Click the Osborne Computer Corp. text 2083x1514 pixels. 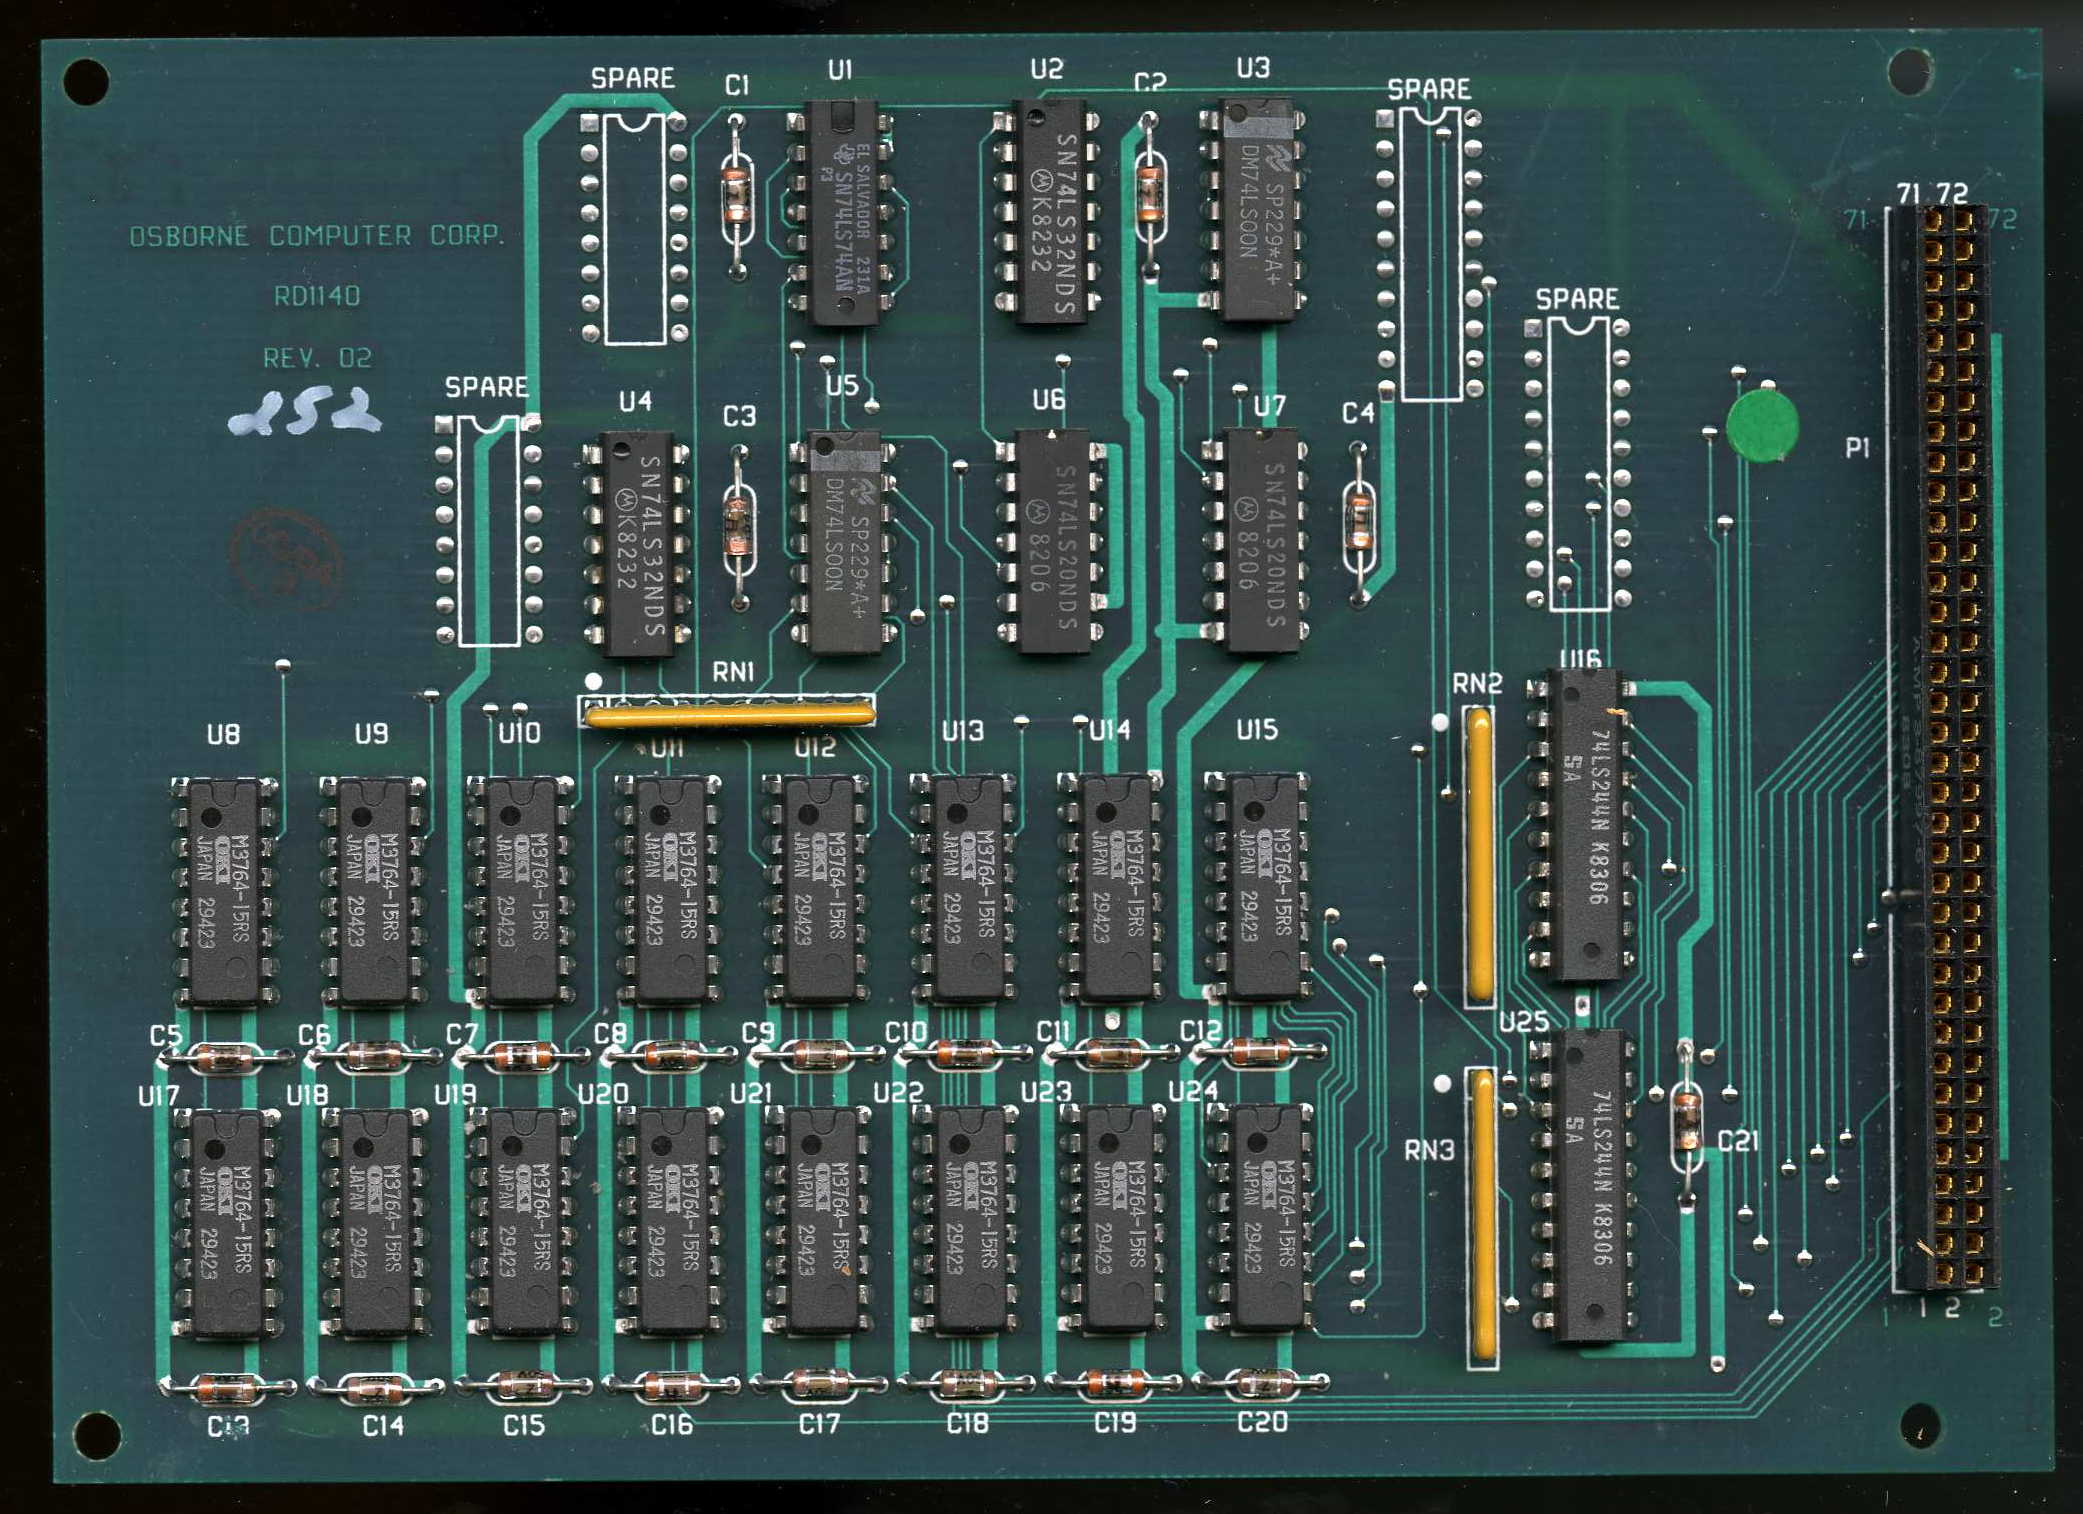317,236
